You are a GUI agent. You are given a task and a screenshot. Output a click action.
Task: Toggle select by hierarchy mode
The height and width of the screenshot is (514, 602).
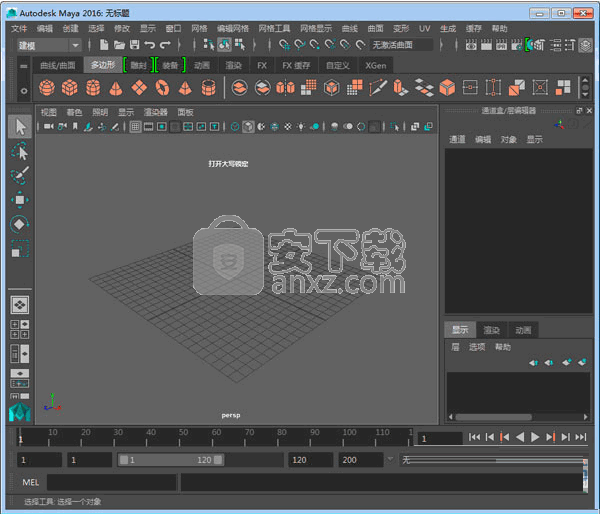[x=209, y=45]
